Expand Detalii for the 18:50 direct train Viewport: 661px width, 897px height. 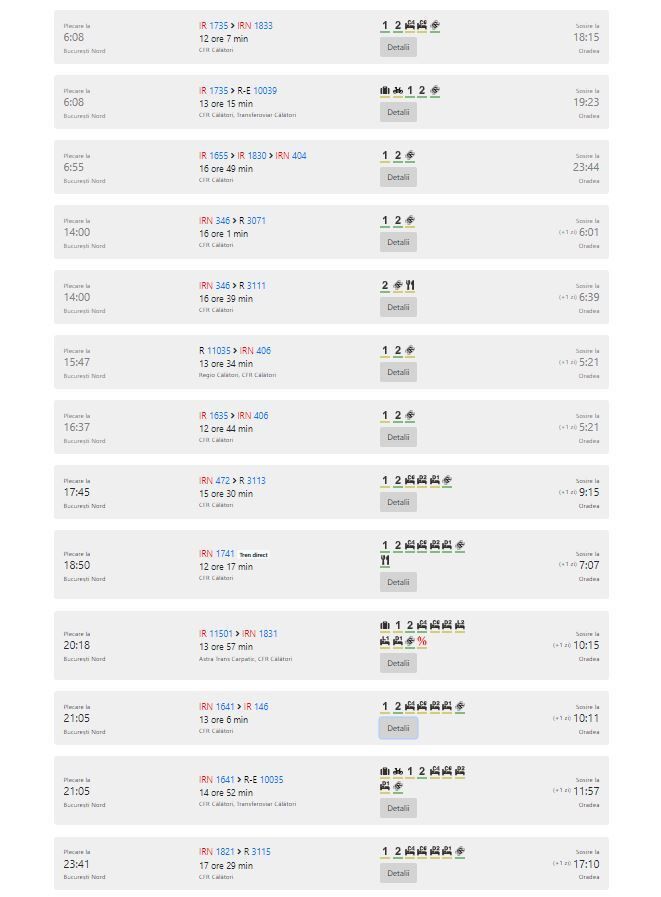coord(398,582)
